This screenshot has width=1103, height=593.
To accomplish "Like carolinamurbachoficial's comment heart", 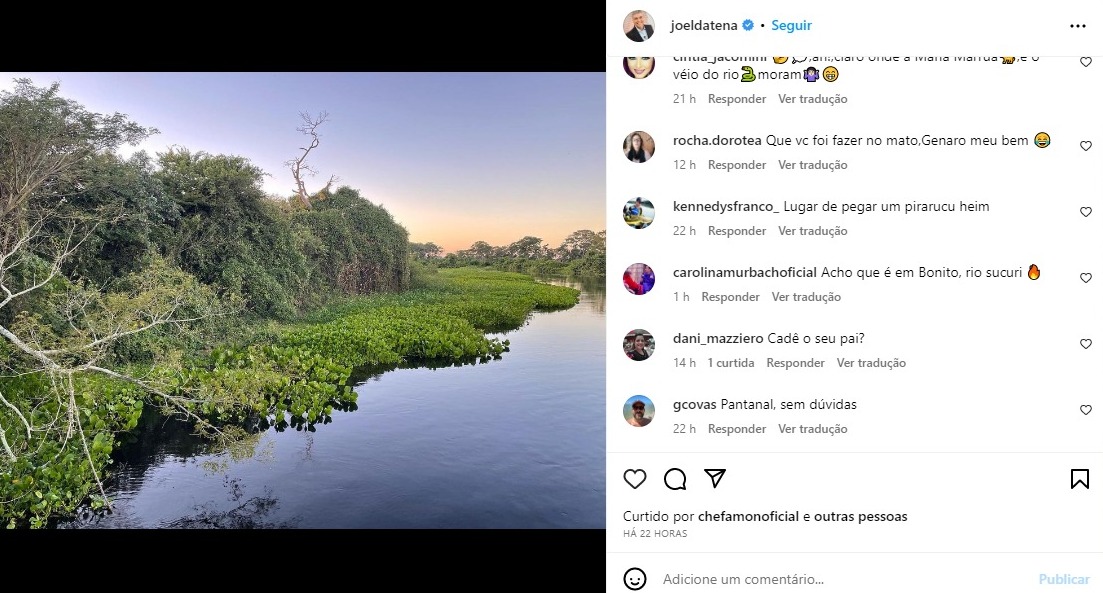I will point(1086,278).
